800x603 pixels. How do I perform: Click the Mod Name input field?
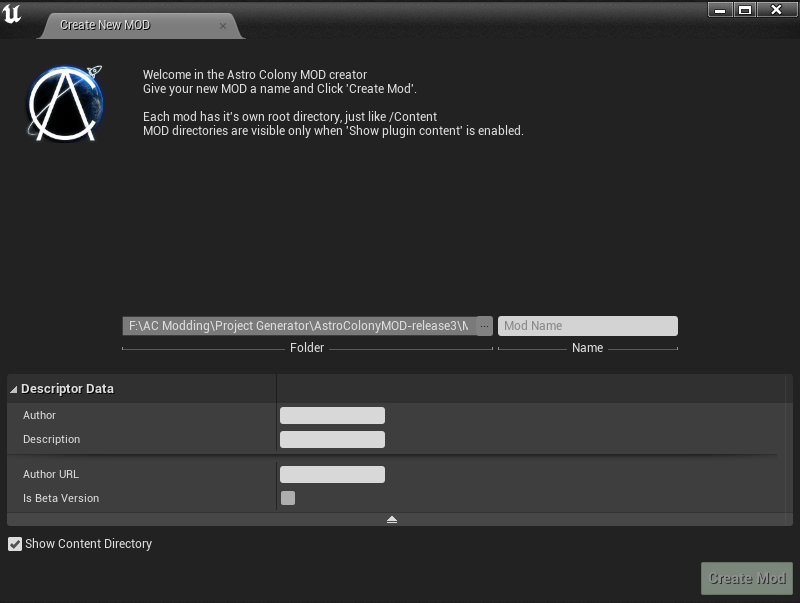[x=587, y=325]
